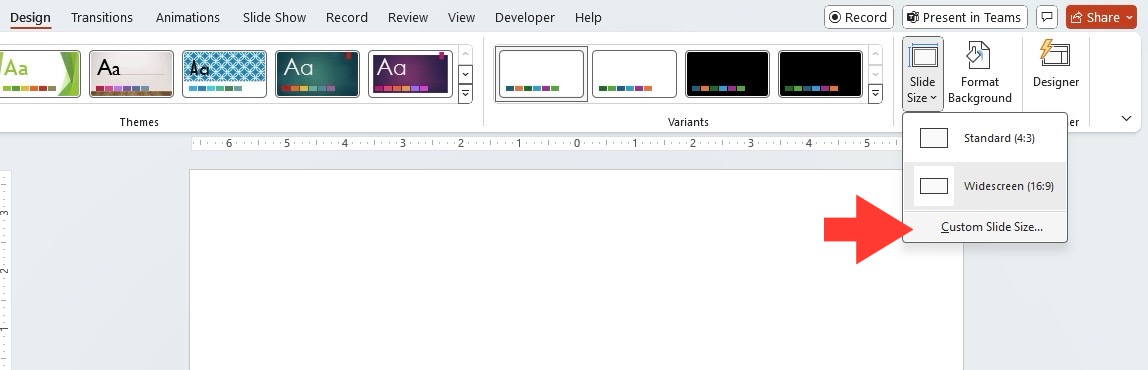The width and height of the screenshot is (1148, 370).
Task: Start recording with the Record button
Action: [859, 17]
